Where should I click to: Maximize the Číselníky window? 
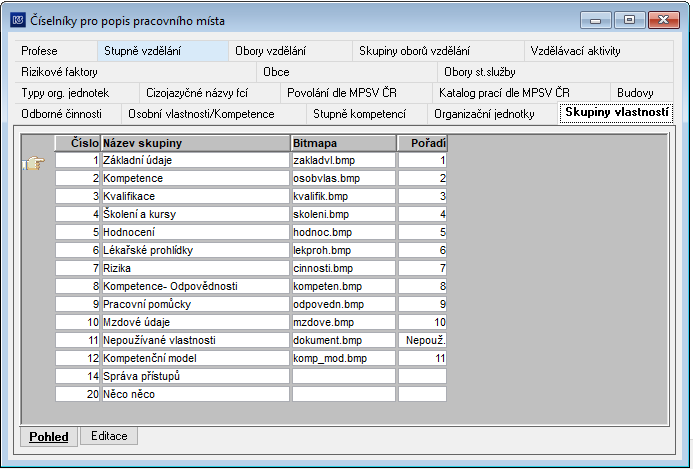(x=629, y=20)
